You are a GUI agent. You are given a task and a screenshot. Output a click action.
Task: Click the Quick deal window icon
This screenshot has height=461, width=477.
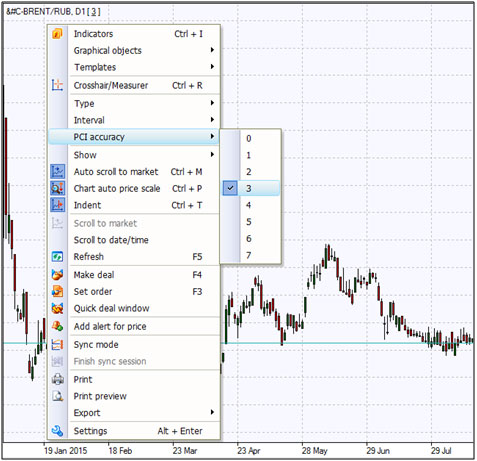click(57, 308)
